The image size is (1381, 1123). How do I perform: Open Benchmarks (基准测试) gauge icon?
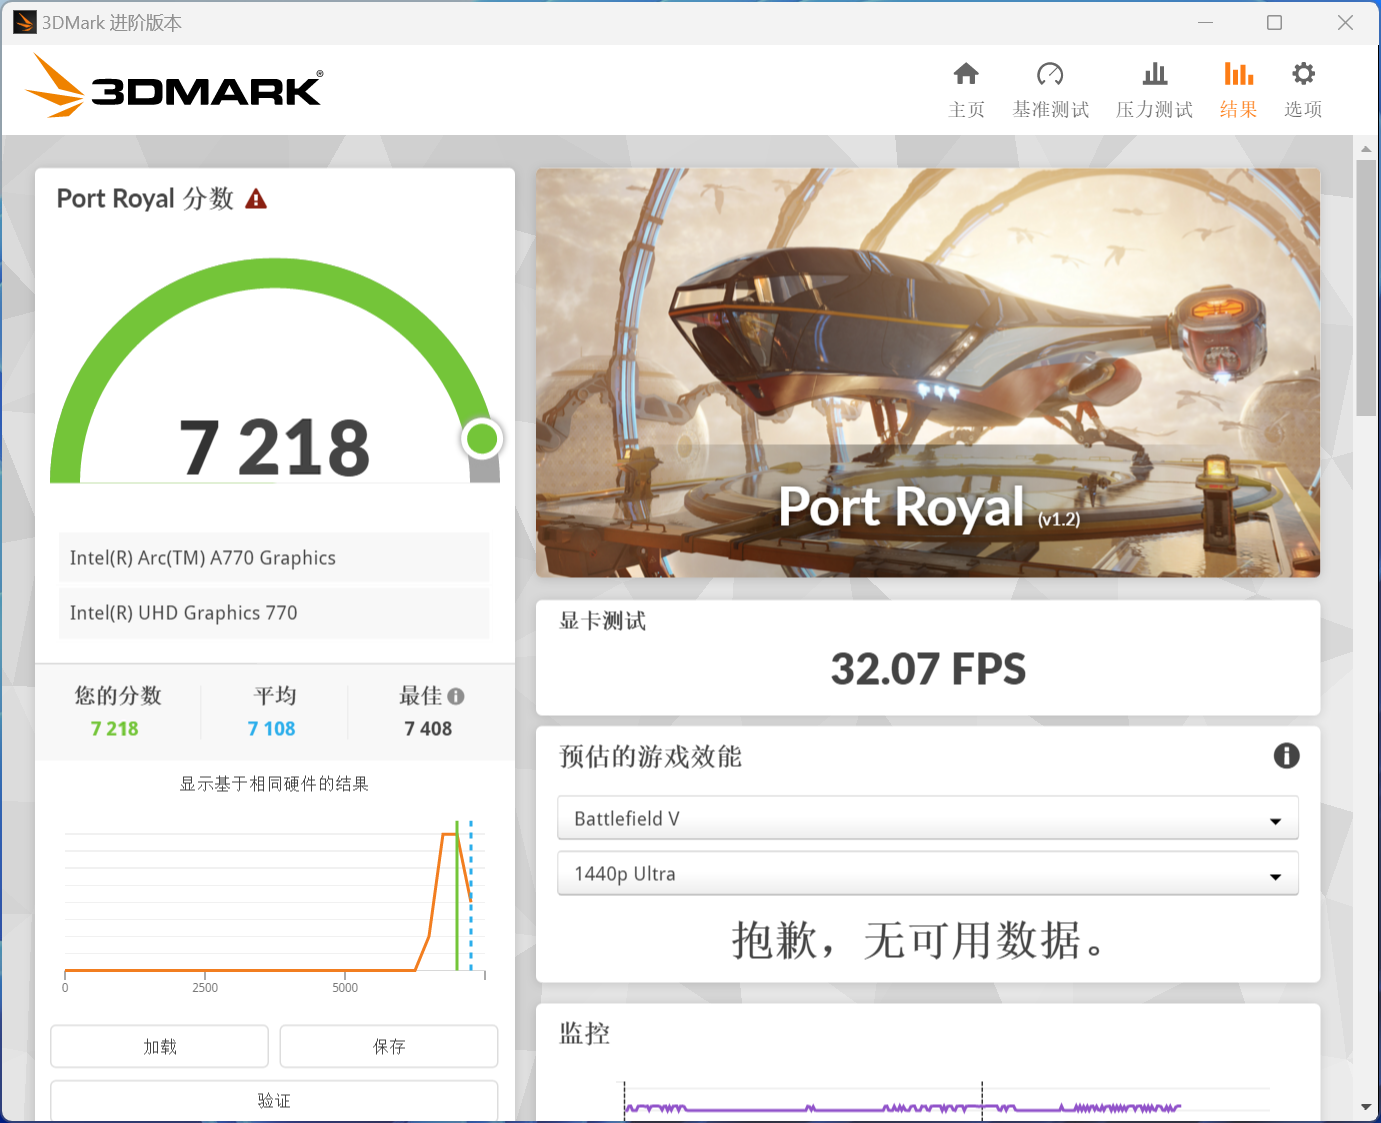(1050, 75)
